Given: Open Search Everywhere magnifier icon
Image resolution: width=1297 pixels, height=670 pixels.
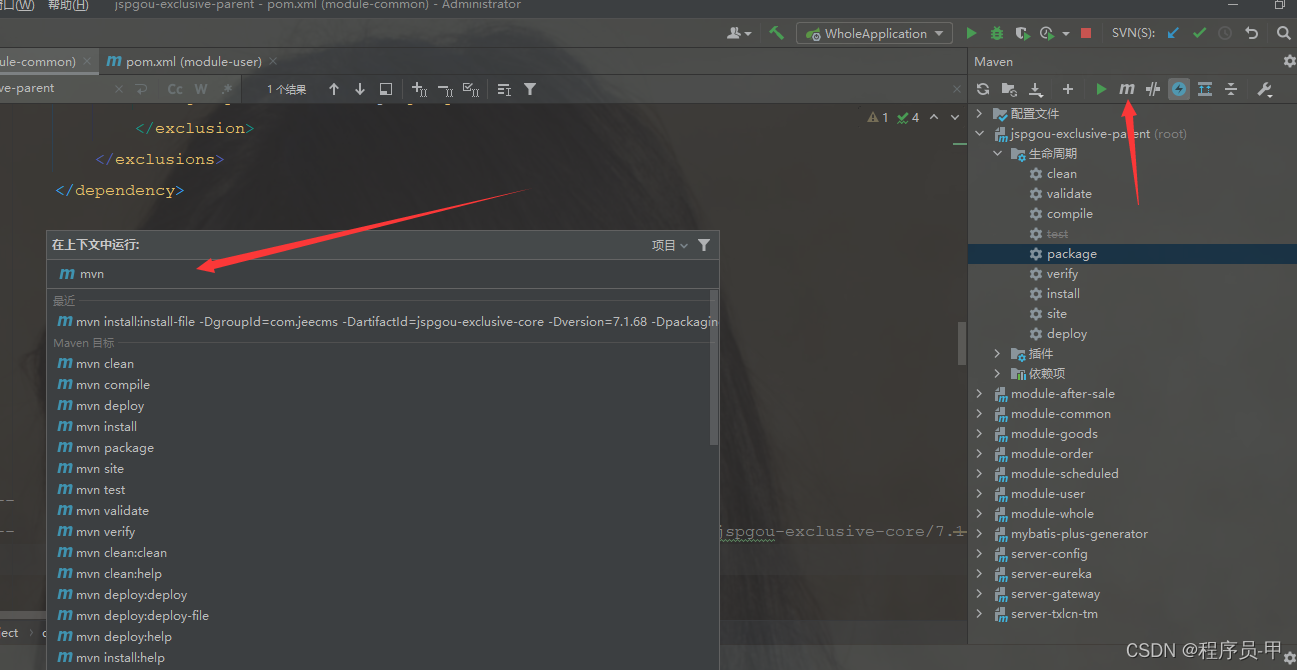Looking at the screenshot, I should (1283, 33).
